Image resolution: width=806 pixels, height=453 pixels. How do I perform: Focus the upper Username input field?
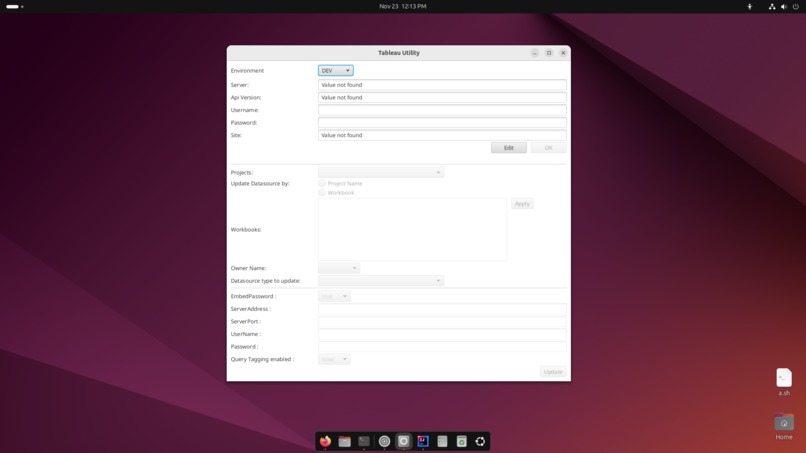point(442,110)
